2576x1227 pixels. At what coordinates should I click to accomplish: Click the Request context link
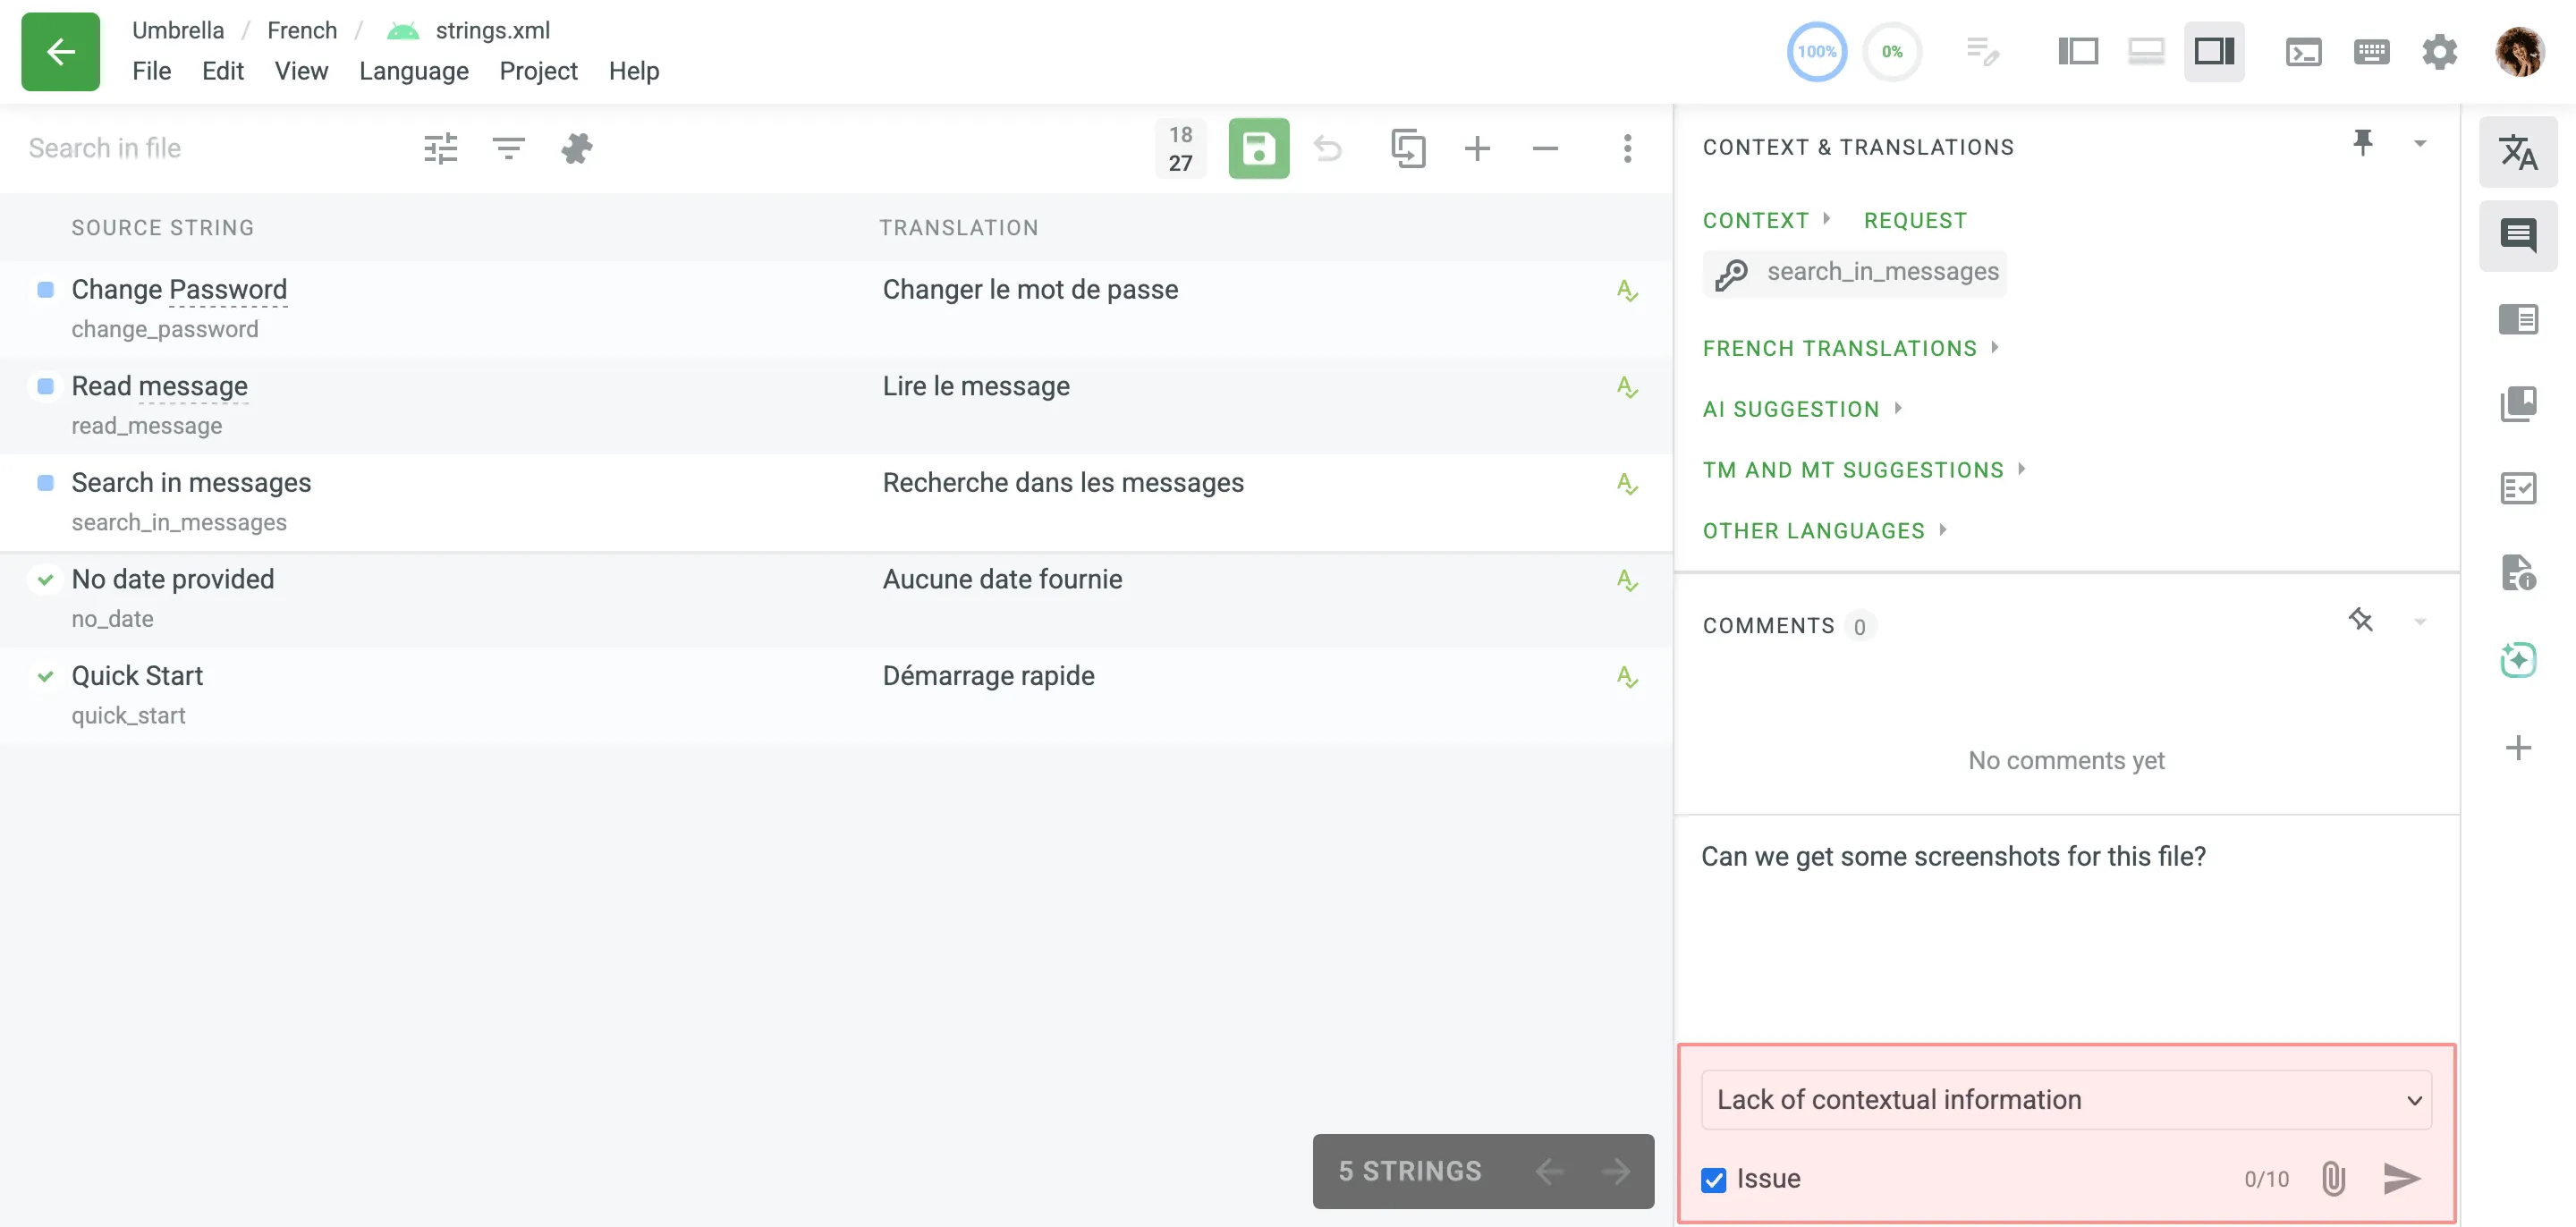click(x=1914, y=220)
